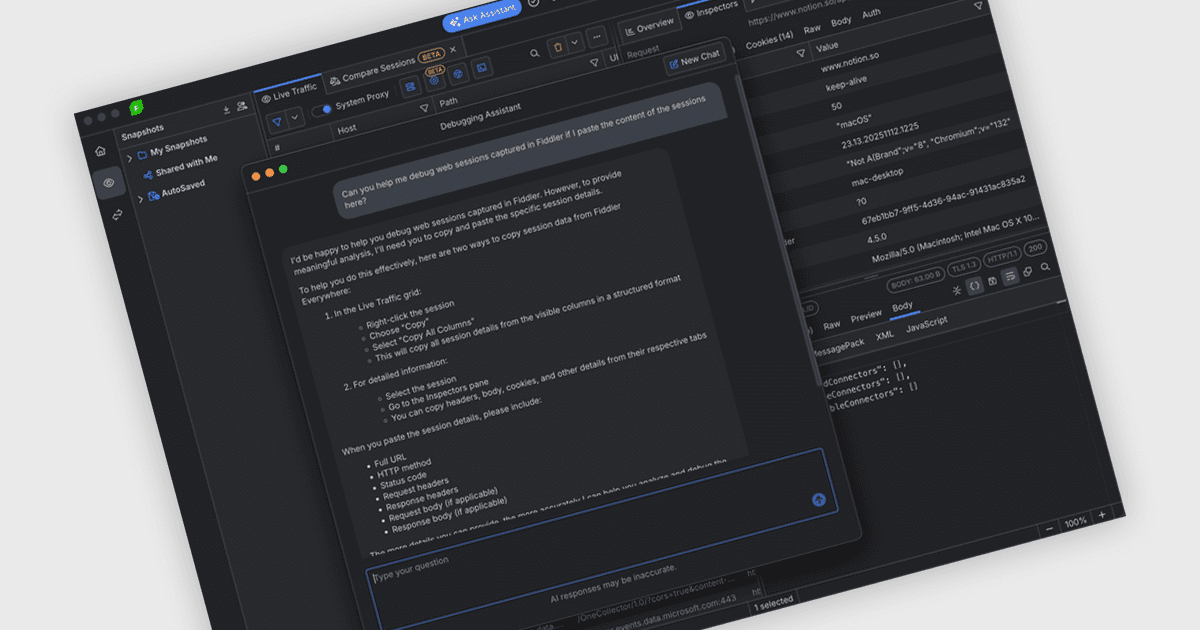This screenshot has width=1200, height=630.
Task: Click the save icon in response toolbar
Action: coord(991,280)
